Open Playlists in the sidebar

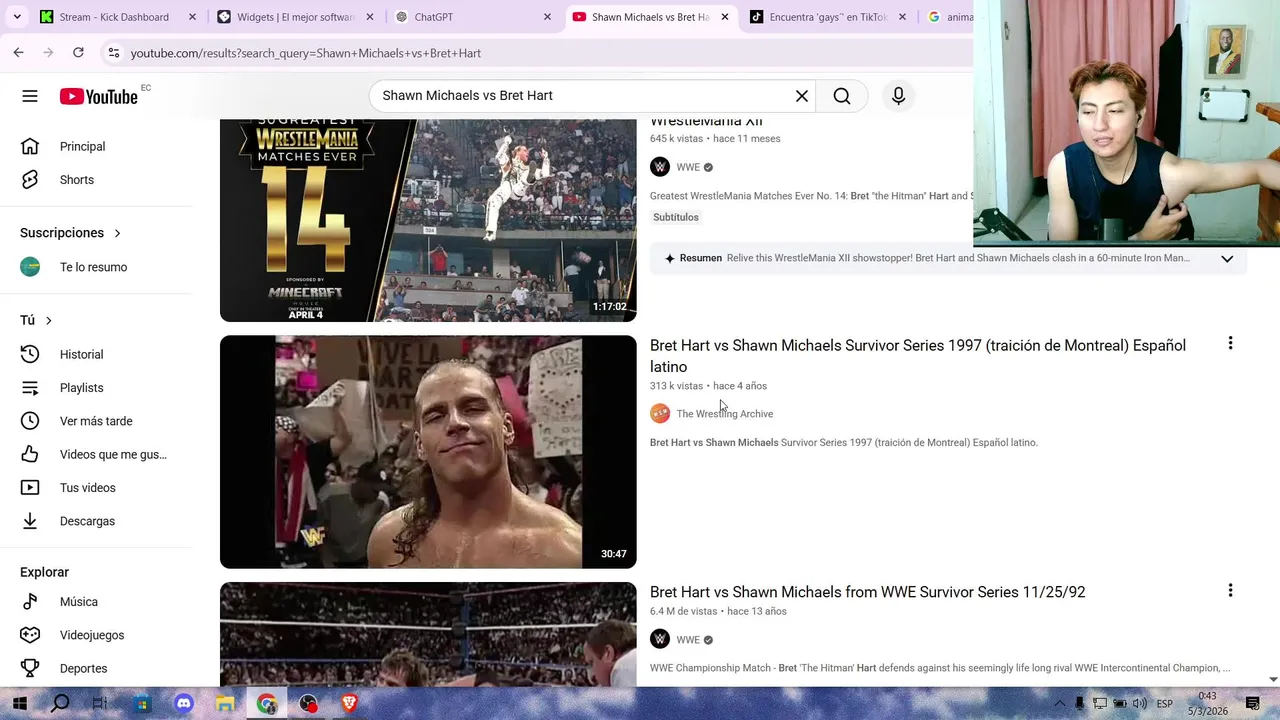[x=96, y=388]
